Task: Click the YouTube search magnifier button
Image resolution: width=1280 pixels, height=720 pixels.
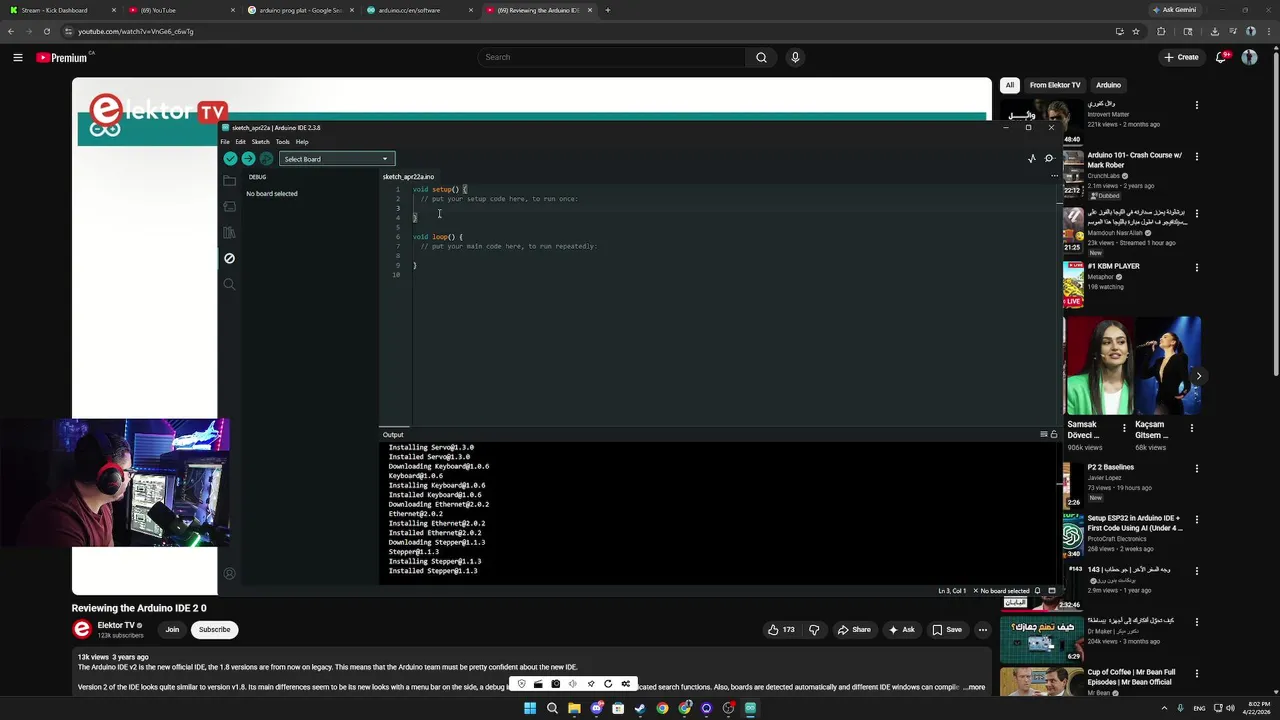Action: [x=761, y=57]
